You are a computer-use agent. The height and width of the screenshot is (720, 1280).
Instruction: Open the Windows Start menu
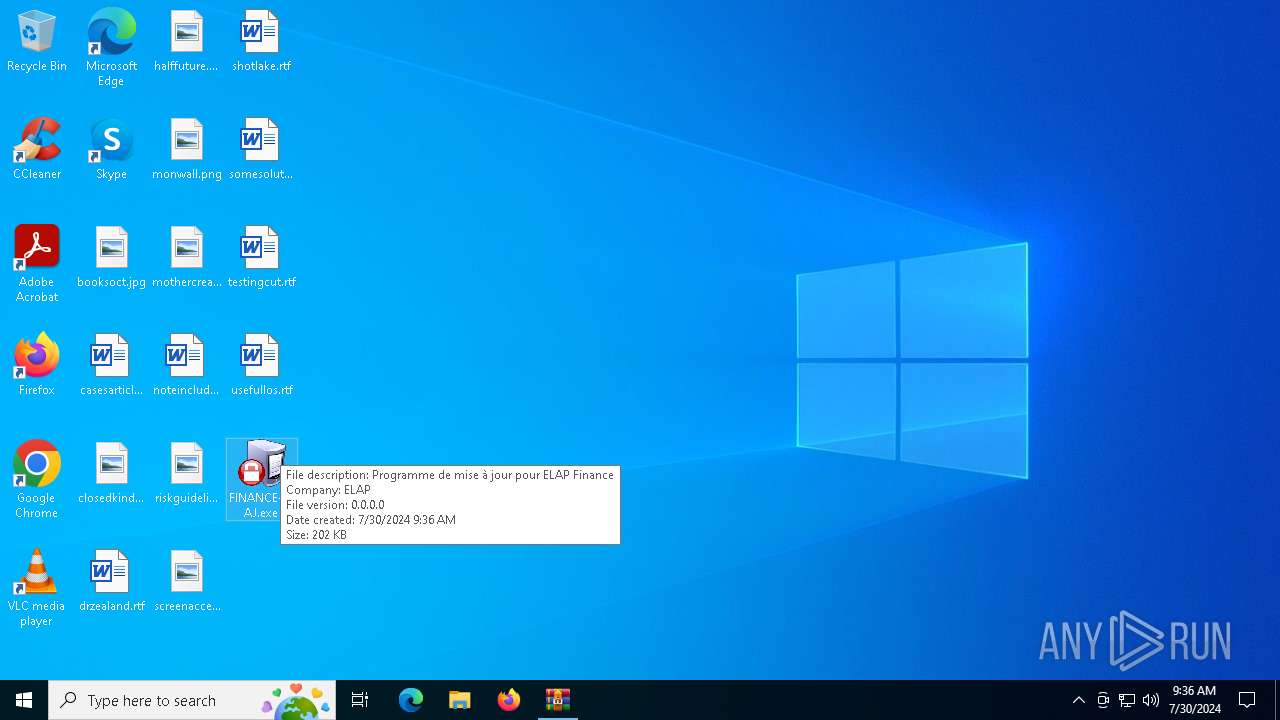click(24, 700)
